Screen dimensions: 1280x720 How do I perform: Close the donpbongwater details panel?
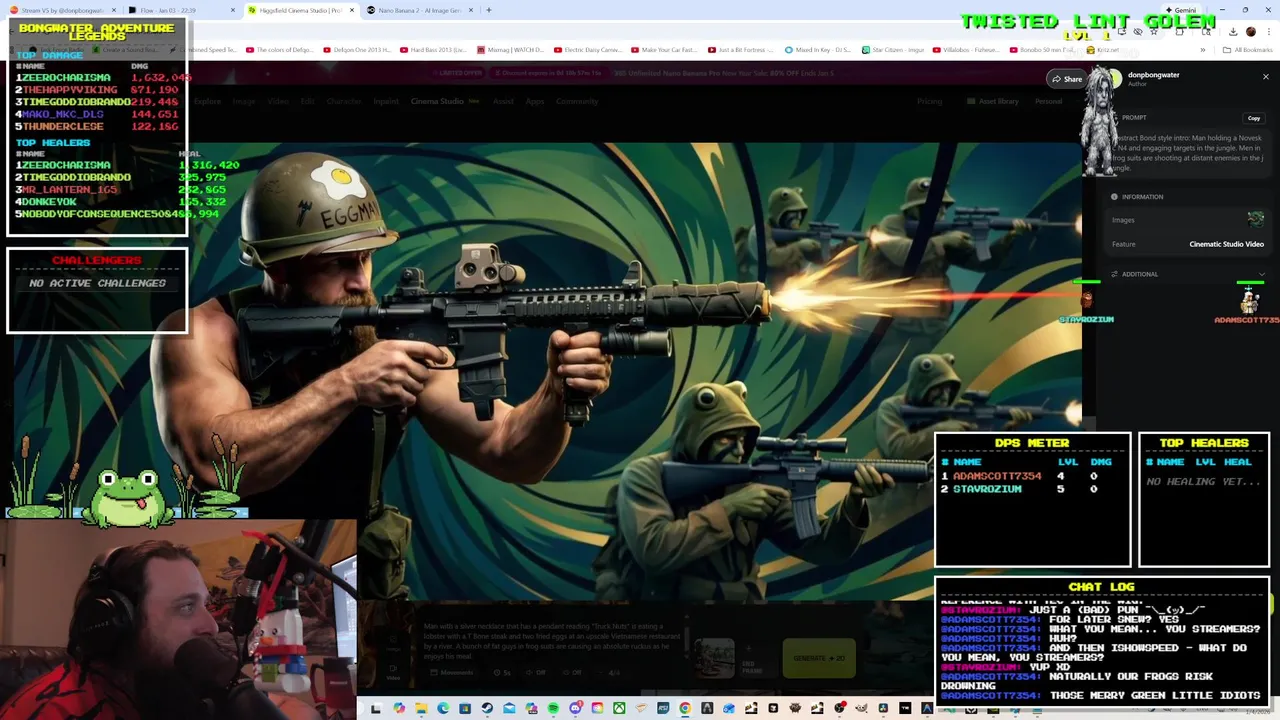[x=1265, y=77]
